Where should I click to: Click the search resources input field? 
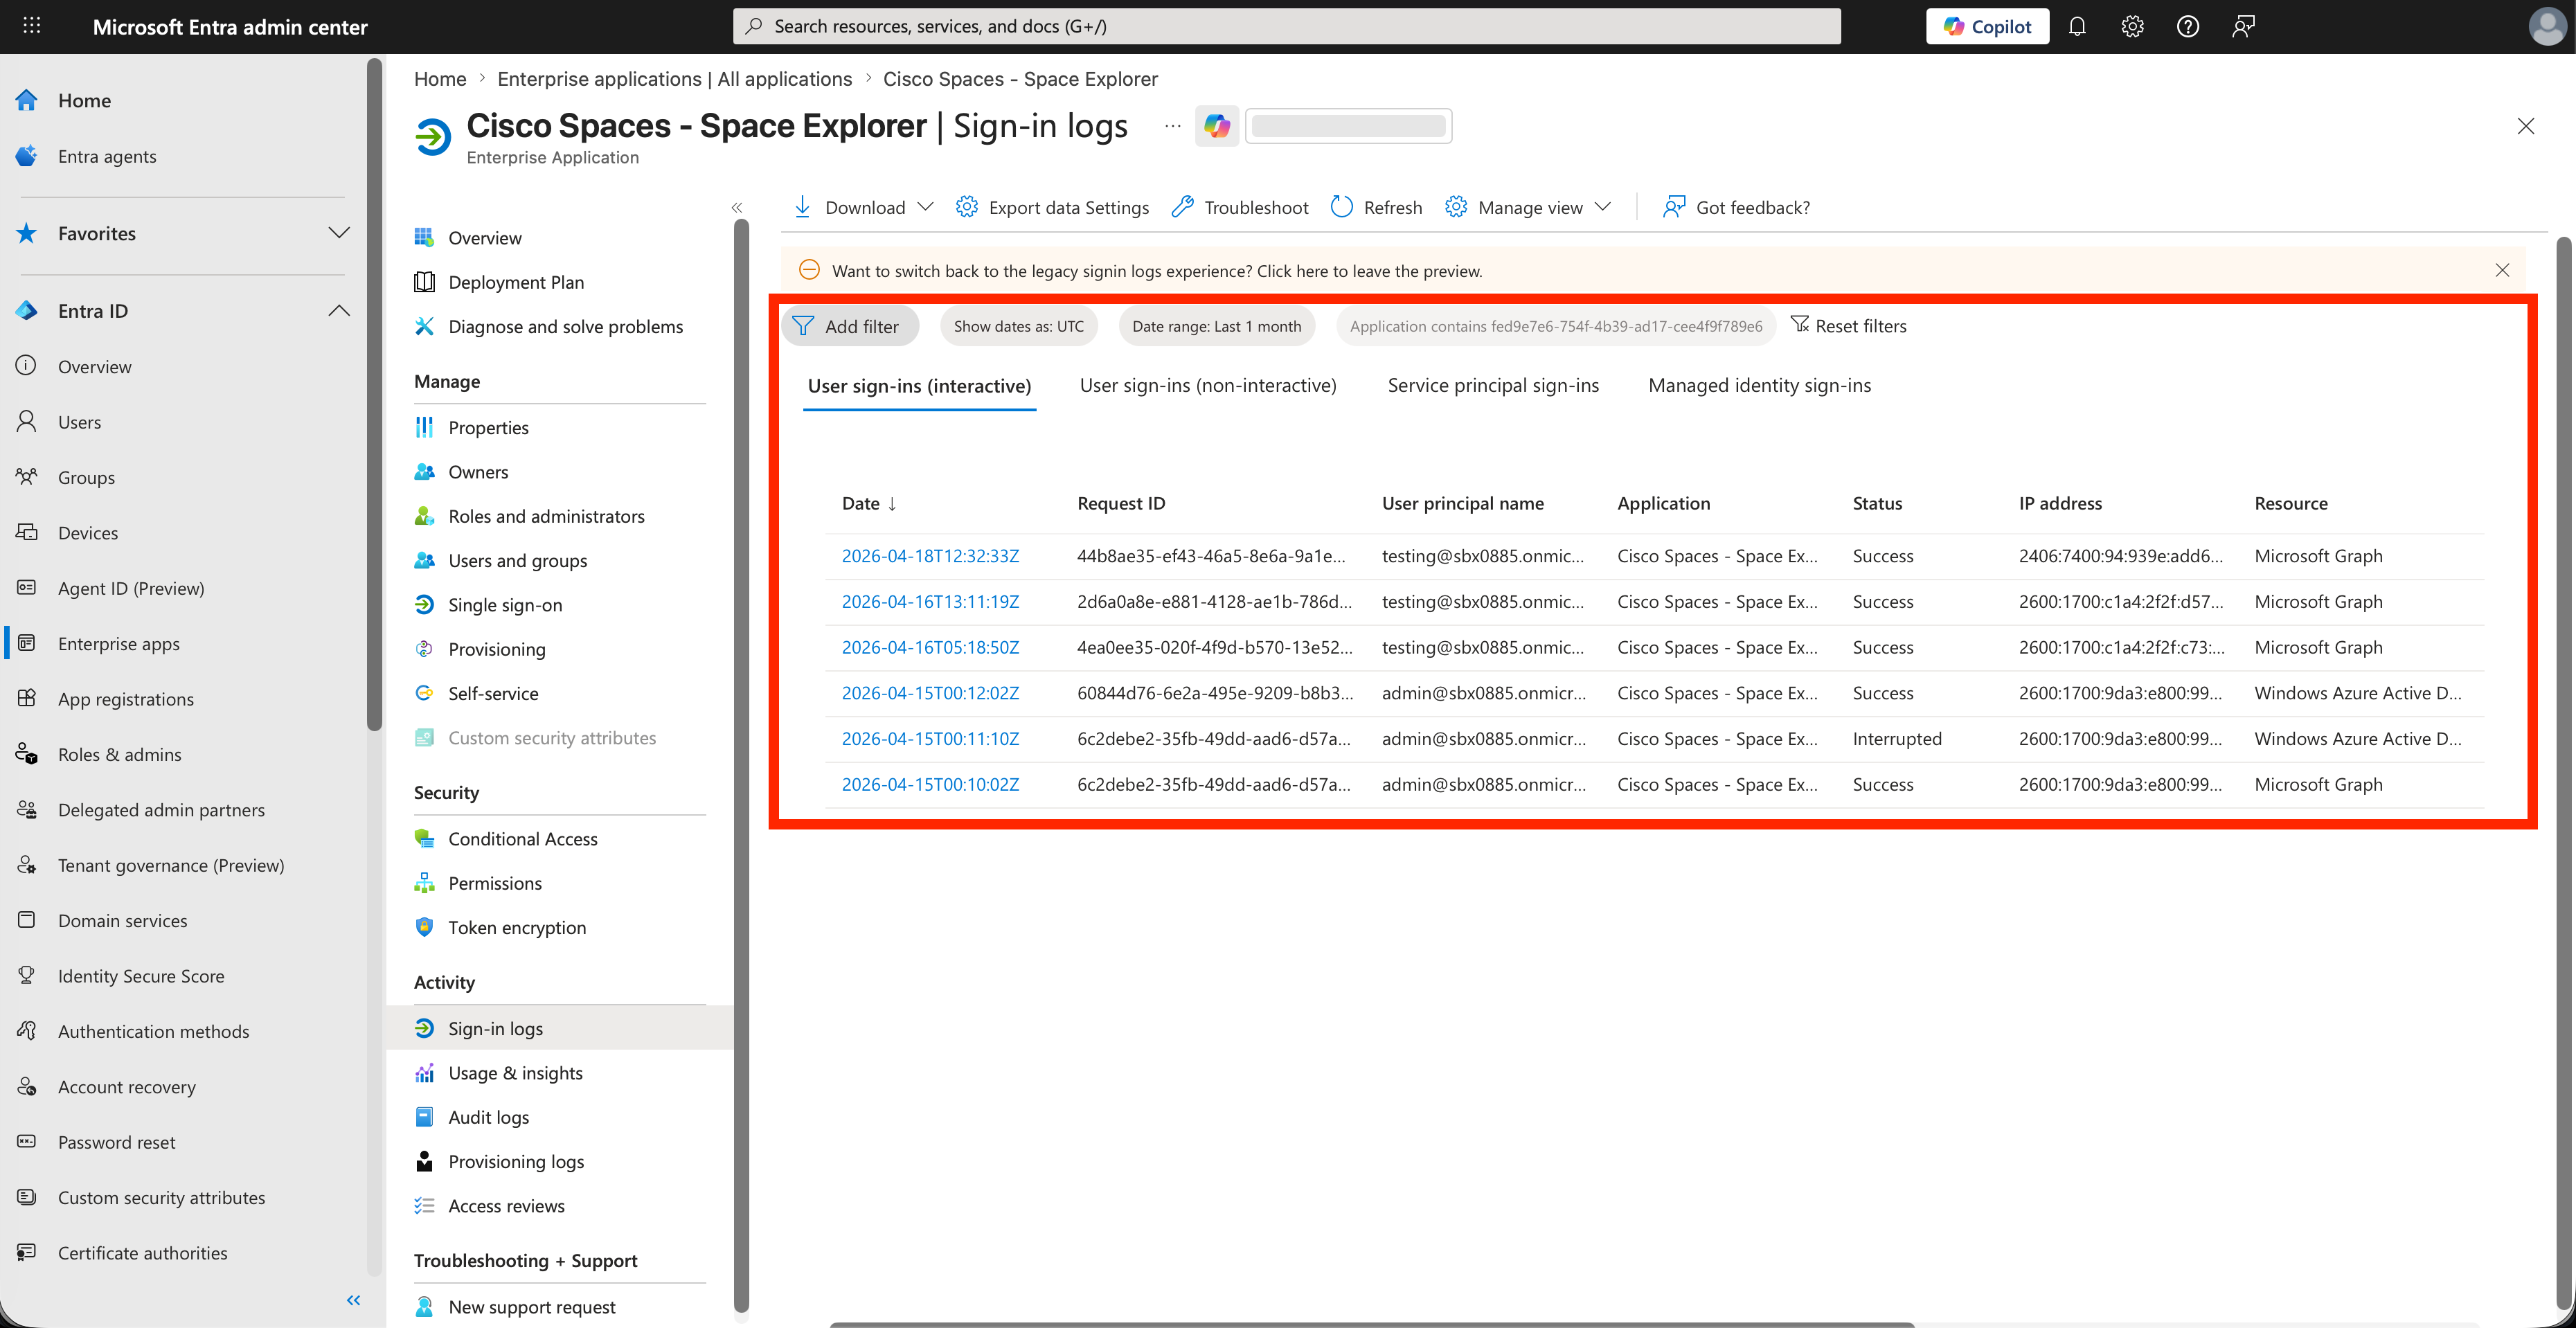(x=1286, y=26)
